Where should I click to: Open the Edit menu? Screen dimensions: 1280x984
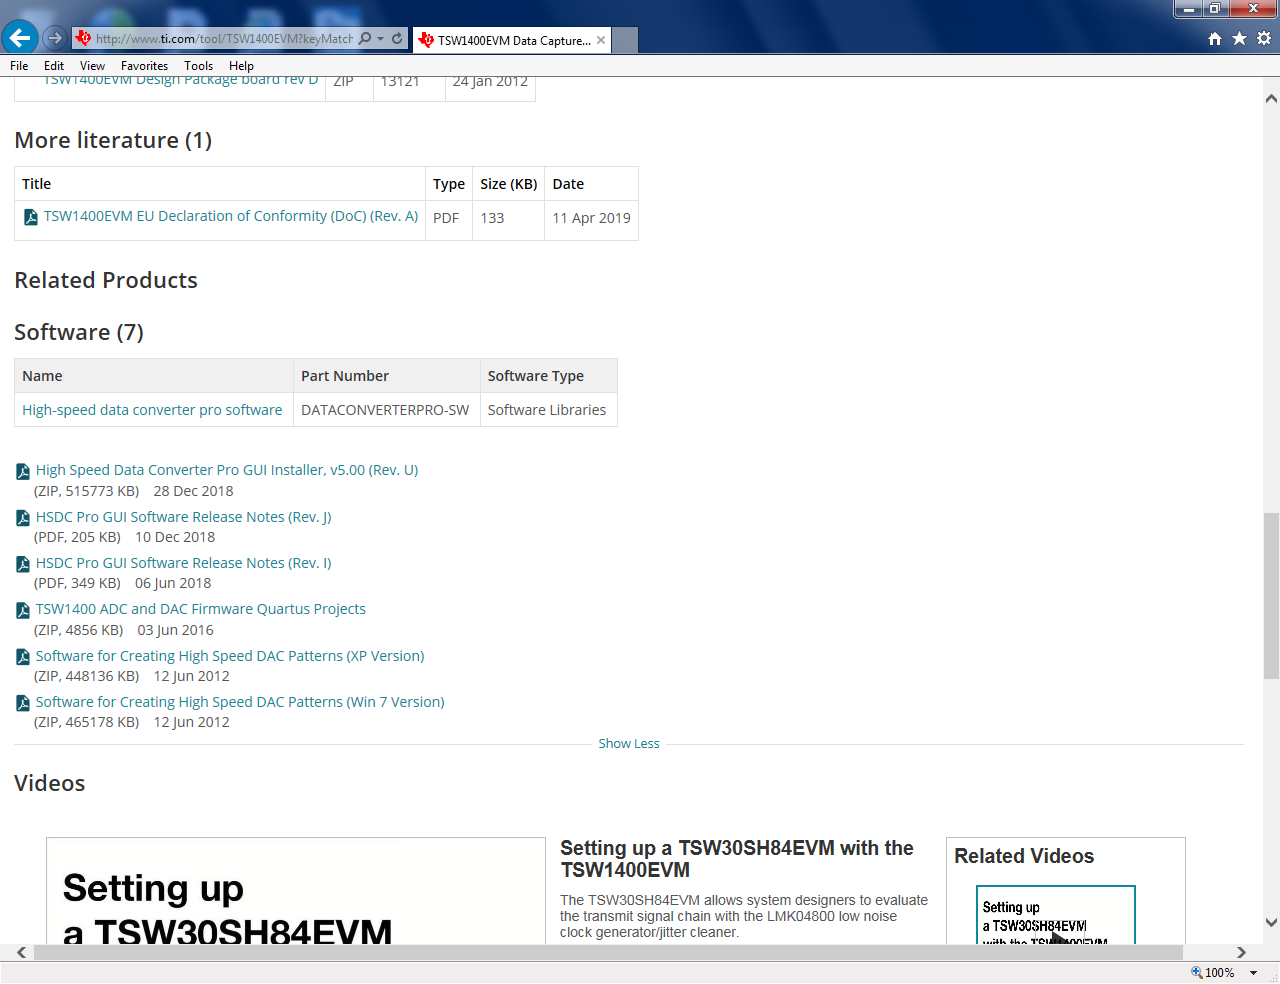point(54,65)
